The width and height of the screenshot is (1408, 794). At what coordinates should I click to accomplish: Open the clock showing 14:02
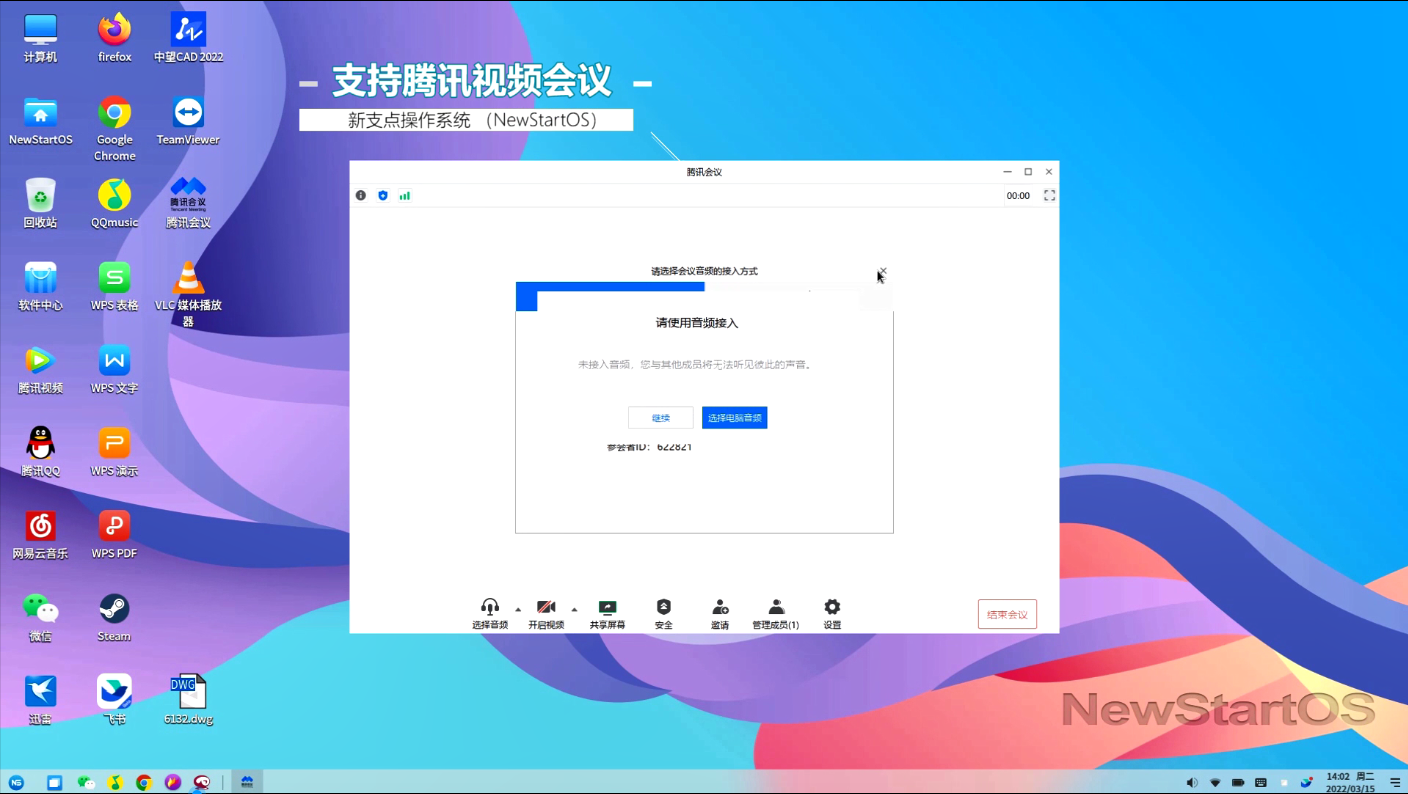pyautogui.click(x=1350, y=782)
